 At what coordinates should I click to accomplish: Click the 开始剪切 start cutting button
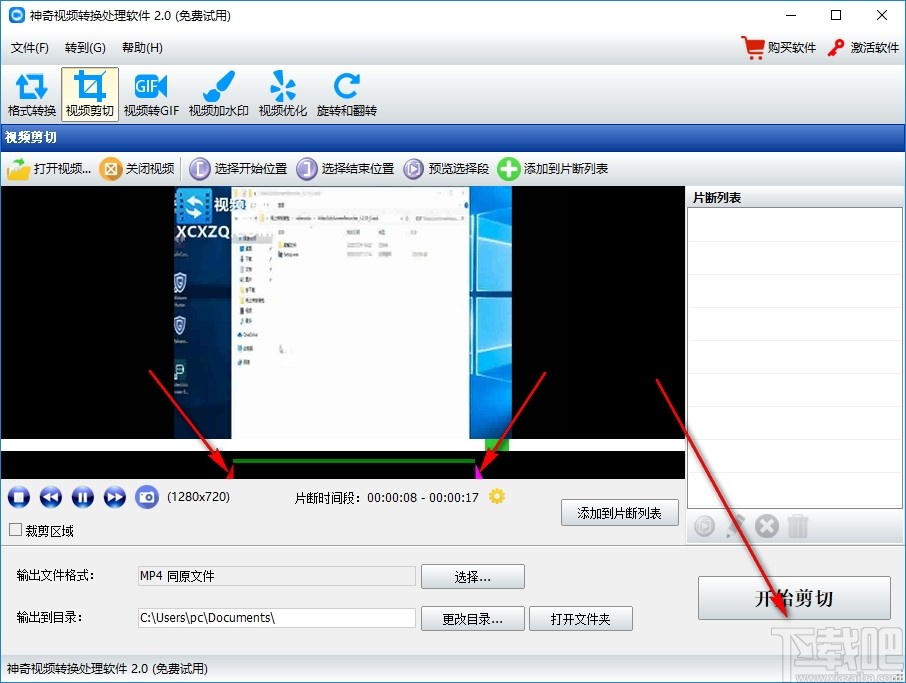coord(794,598)
